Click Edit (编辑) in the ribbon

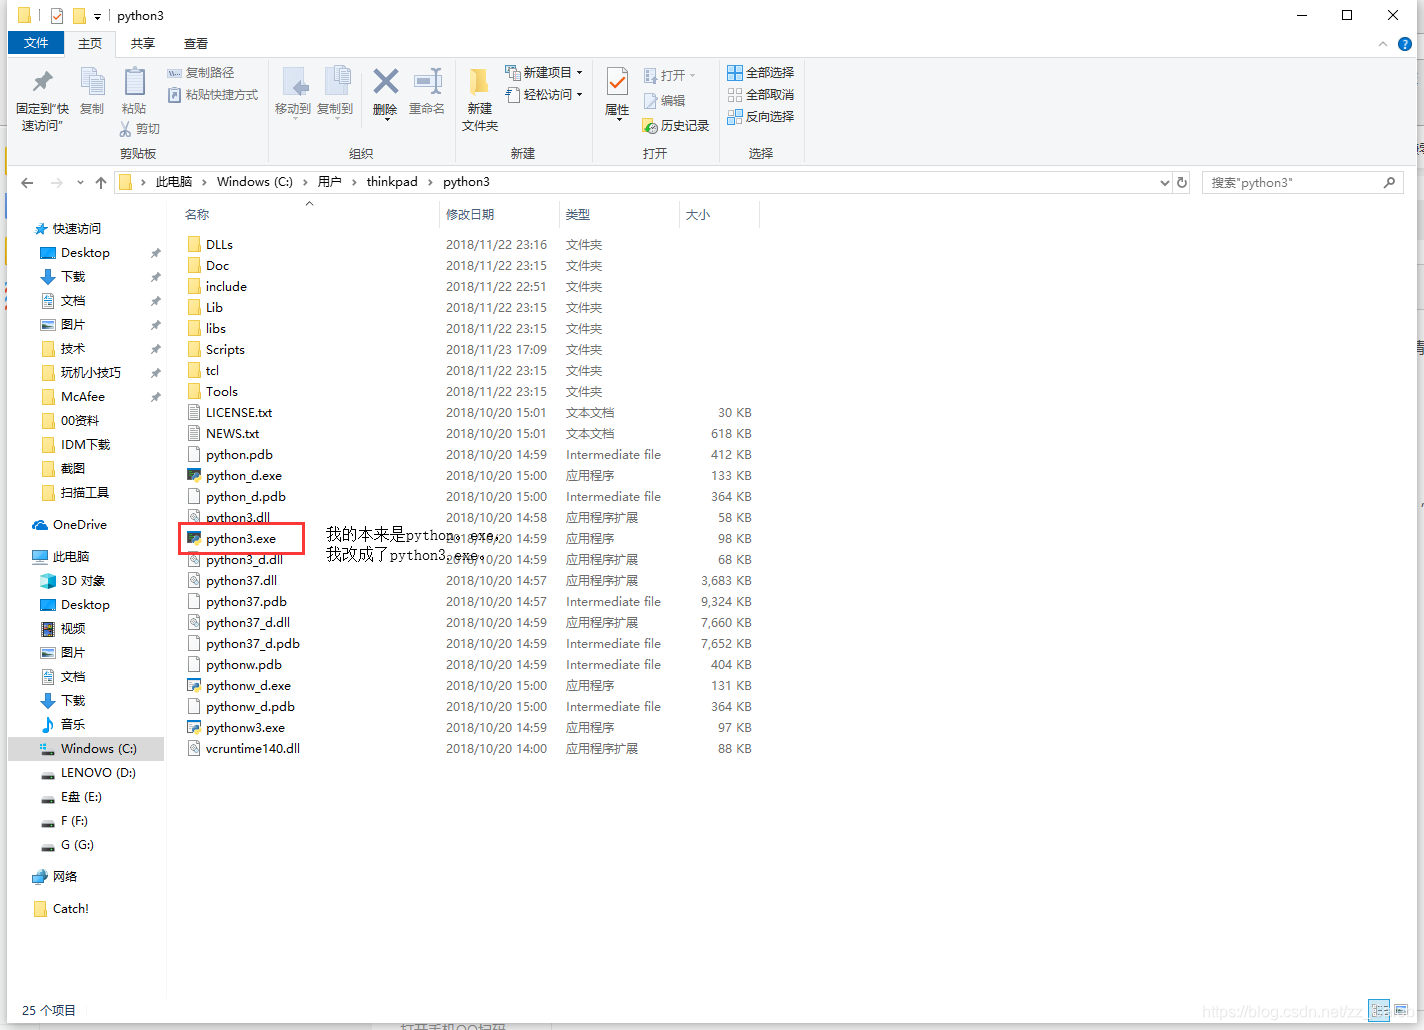point(665,101)
